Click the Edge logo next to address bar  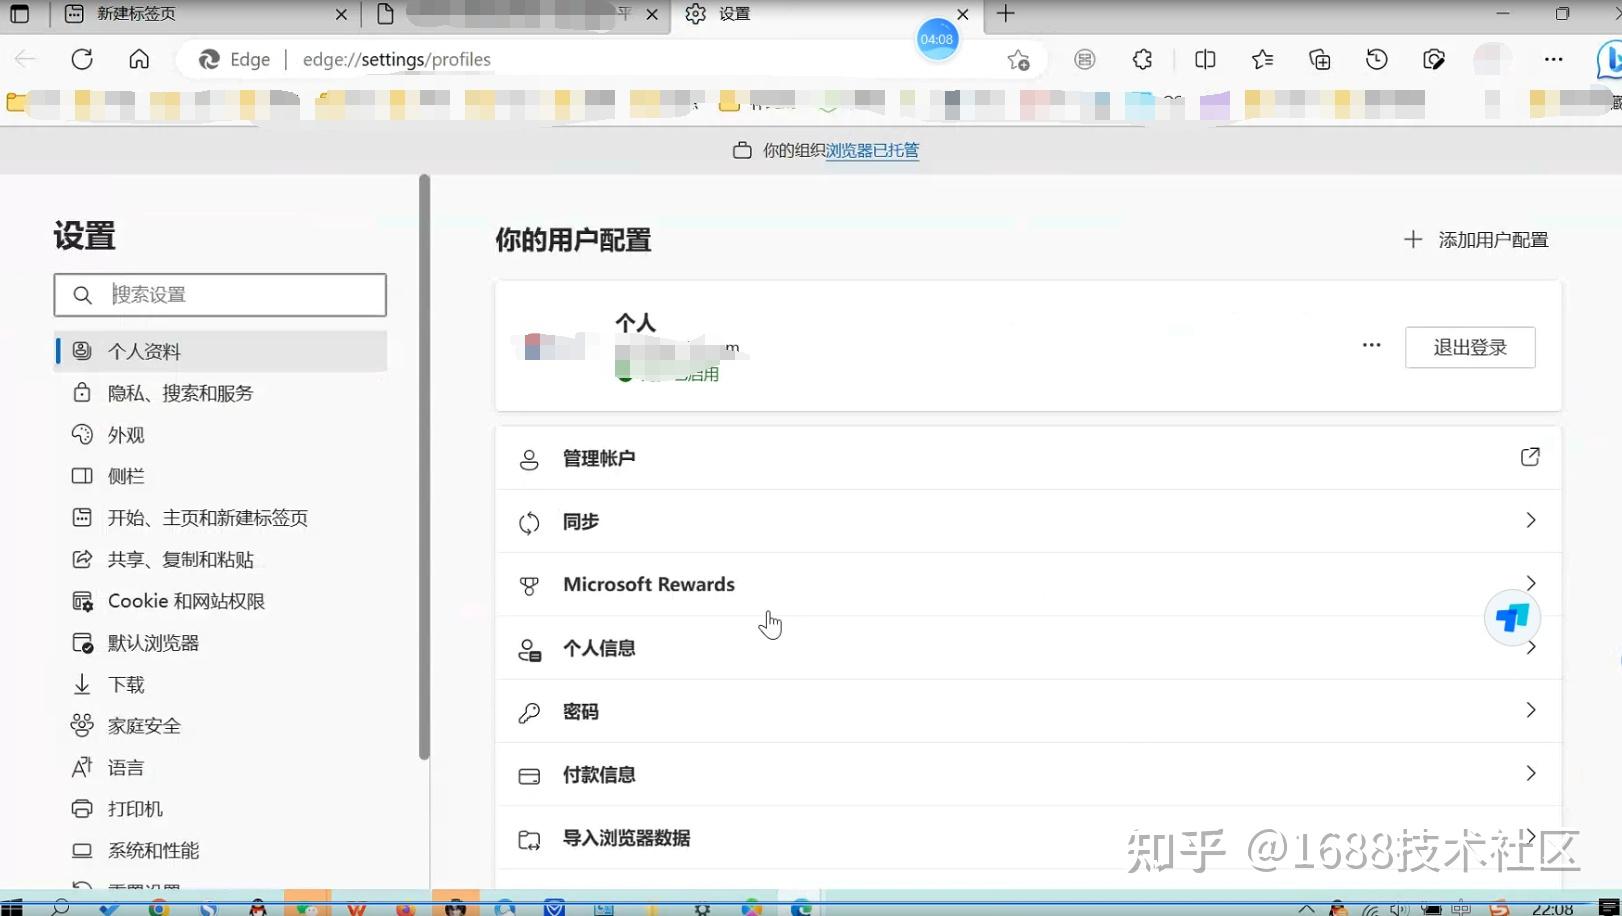(x=210, y=59)
